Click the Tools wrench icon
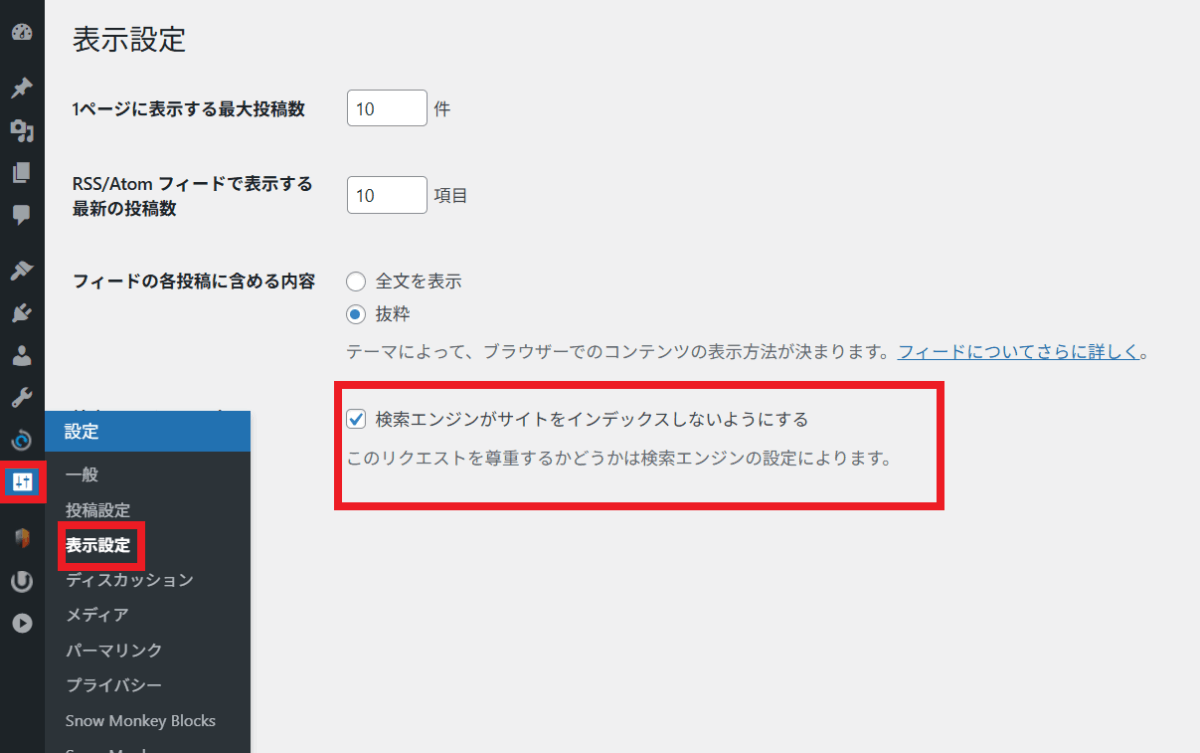 [22, 398]
